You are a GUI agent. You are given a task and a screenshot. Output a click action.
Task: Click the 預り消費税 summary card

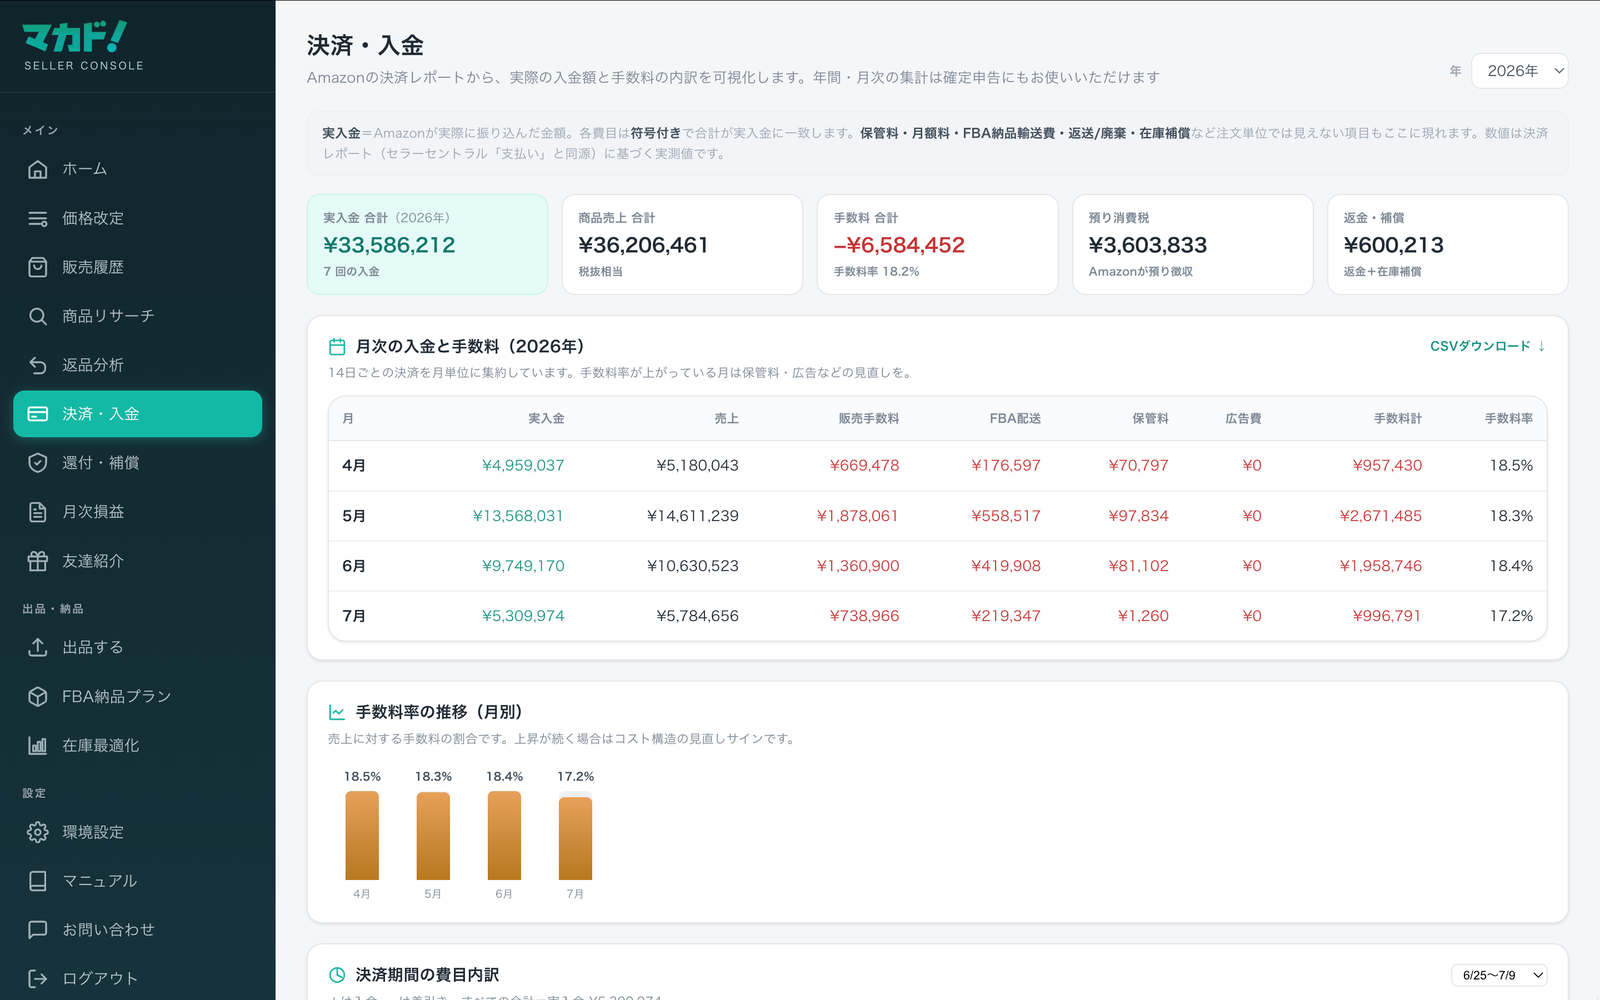pos(1193,244)
